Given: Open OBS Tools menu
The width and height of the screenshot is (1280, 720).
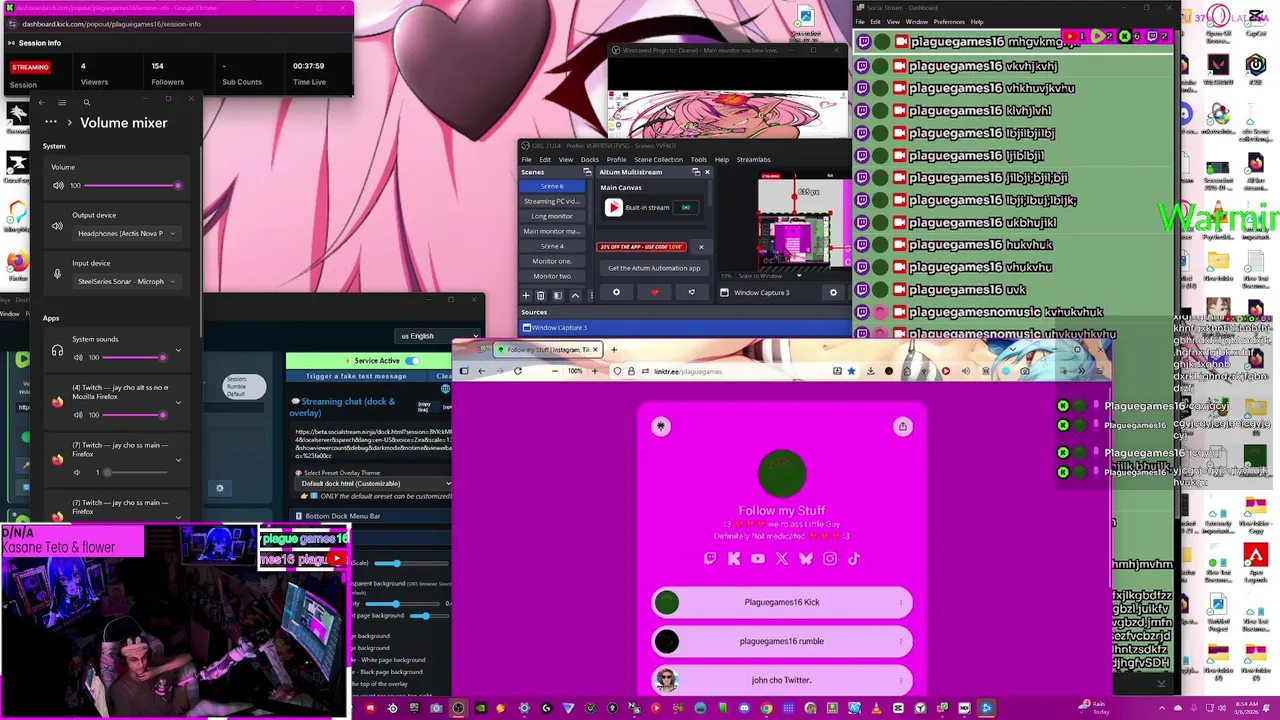Looking at the screenshot, I should 698,159.
